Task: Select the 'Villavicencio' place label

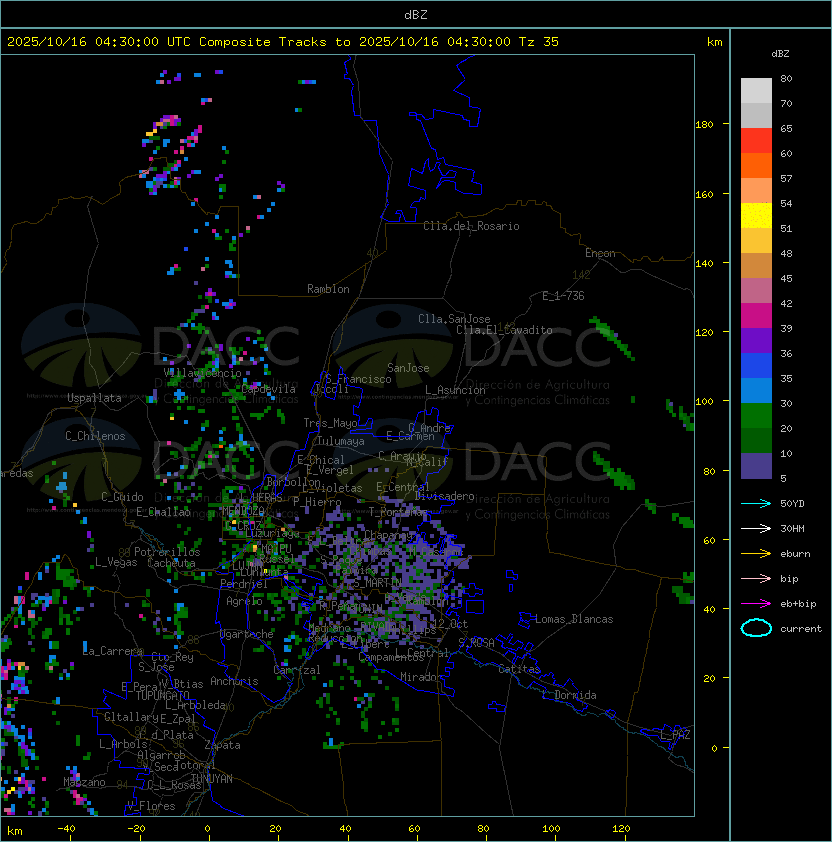Action: (202, 372)
